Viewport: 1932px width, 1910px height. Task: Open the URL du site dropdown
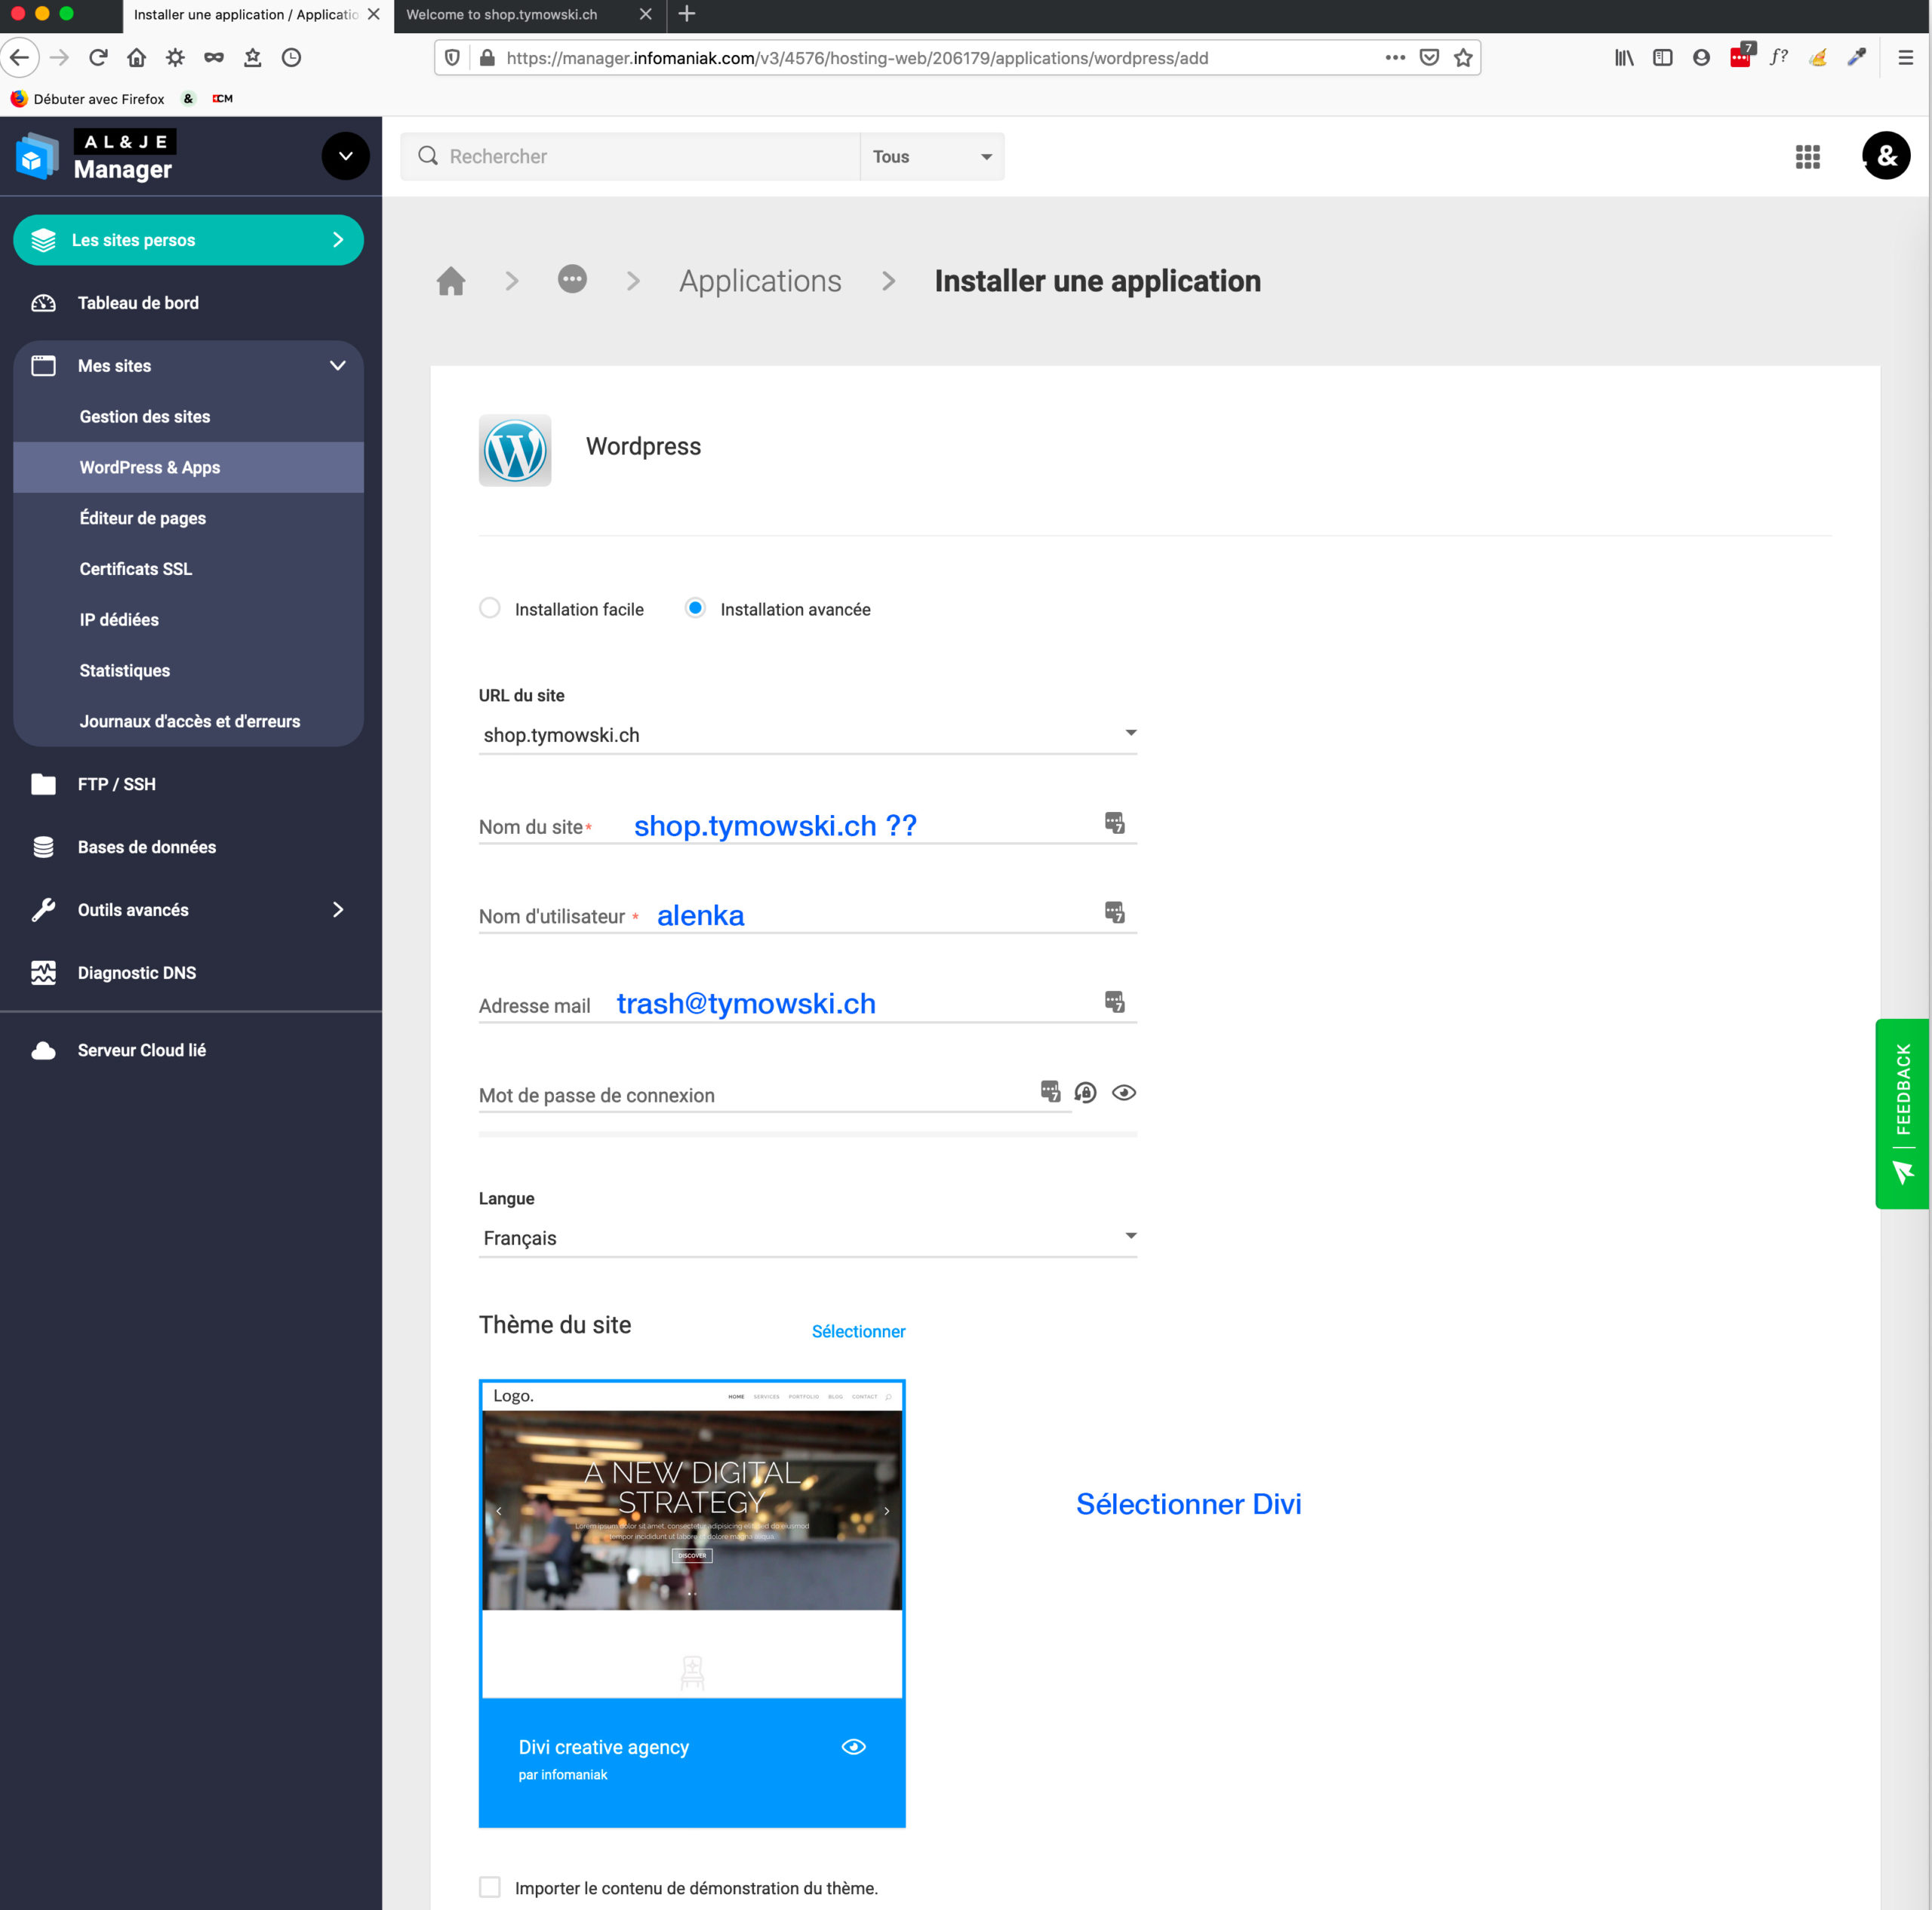(x=807, y=735)
